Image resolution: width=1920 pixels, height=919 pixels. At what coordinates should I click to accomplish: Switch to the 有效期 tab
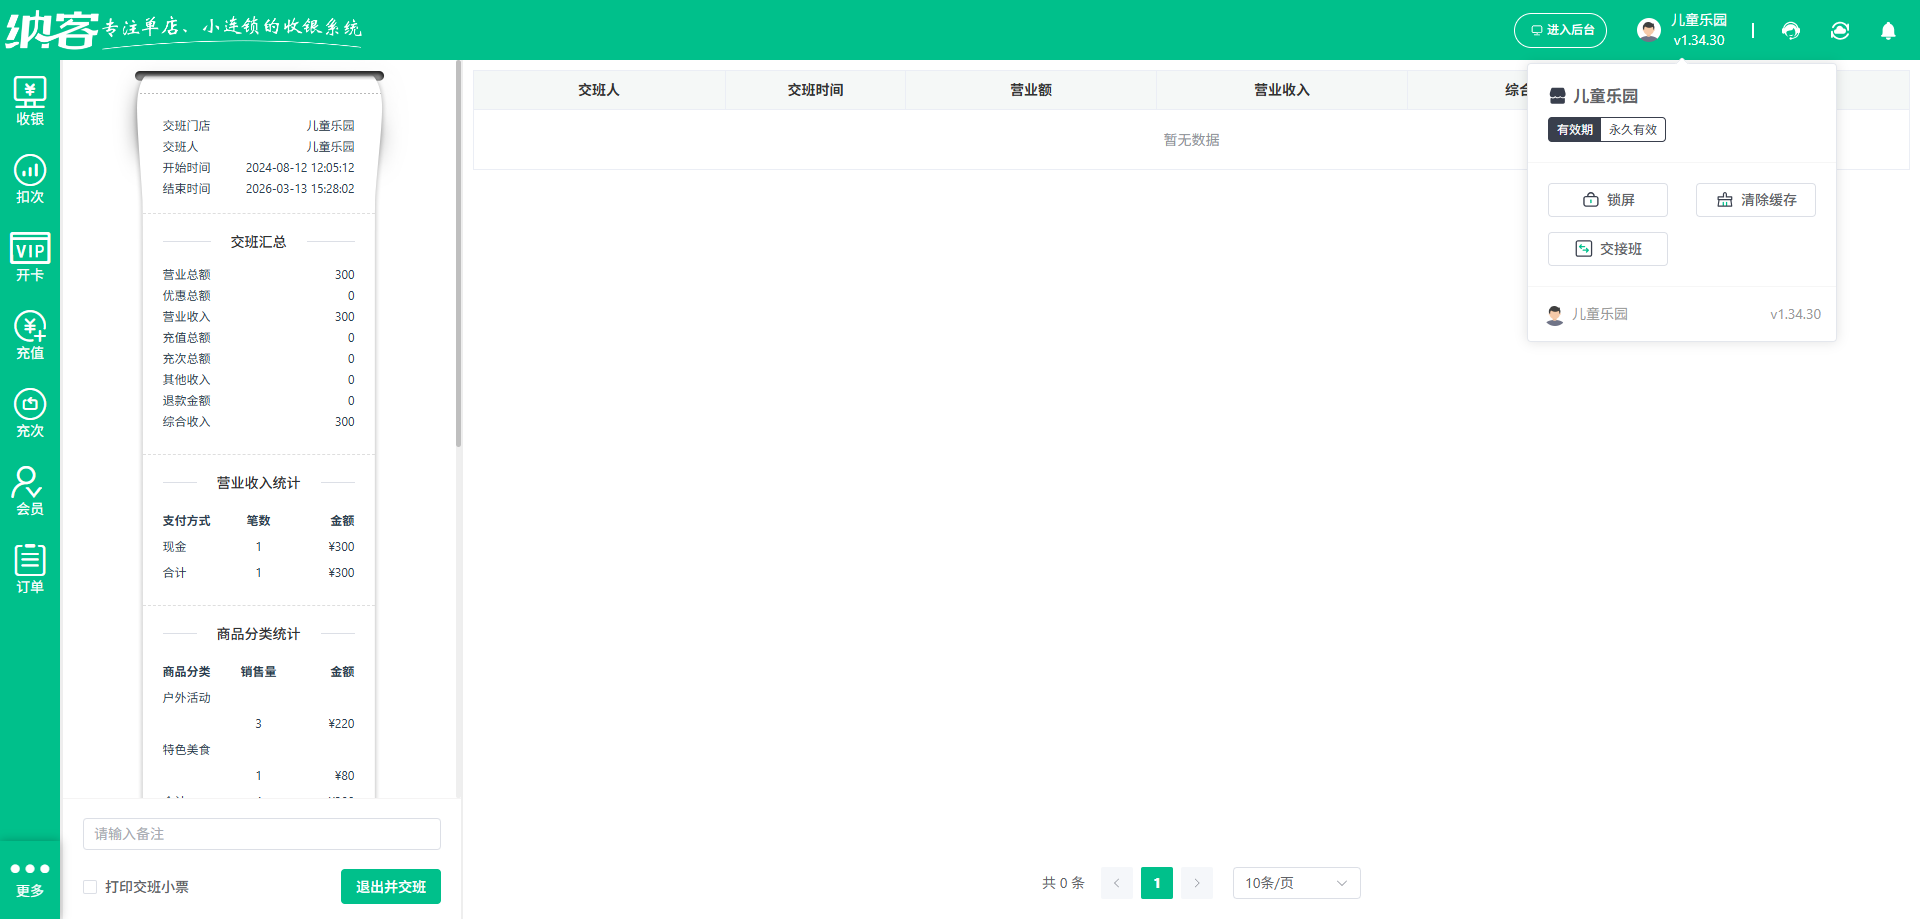pyautogui.click(x=1574, y=129)
